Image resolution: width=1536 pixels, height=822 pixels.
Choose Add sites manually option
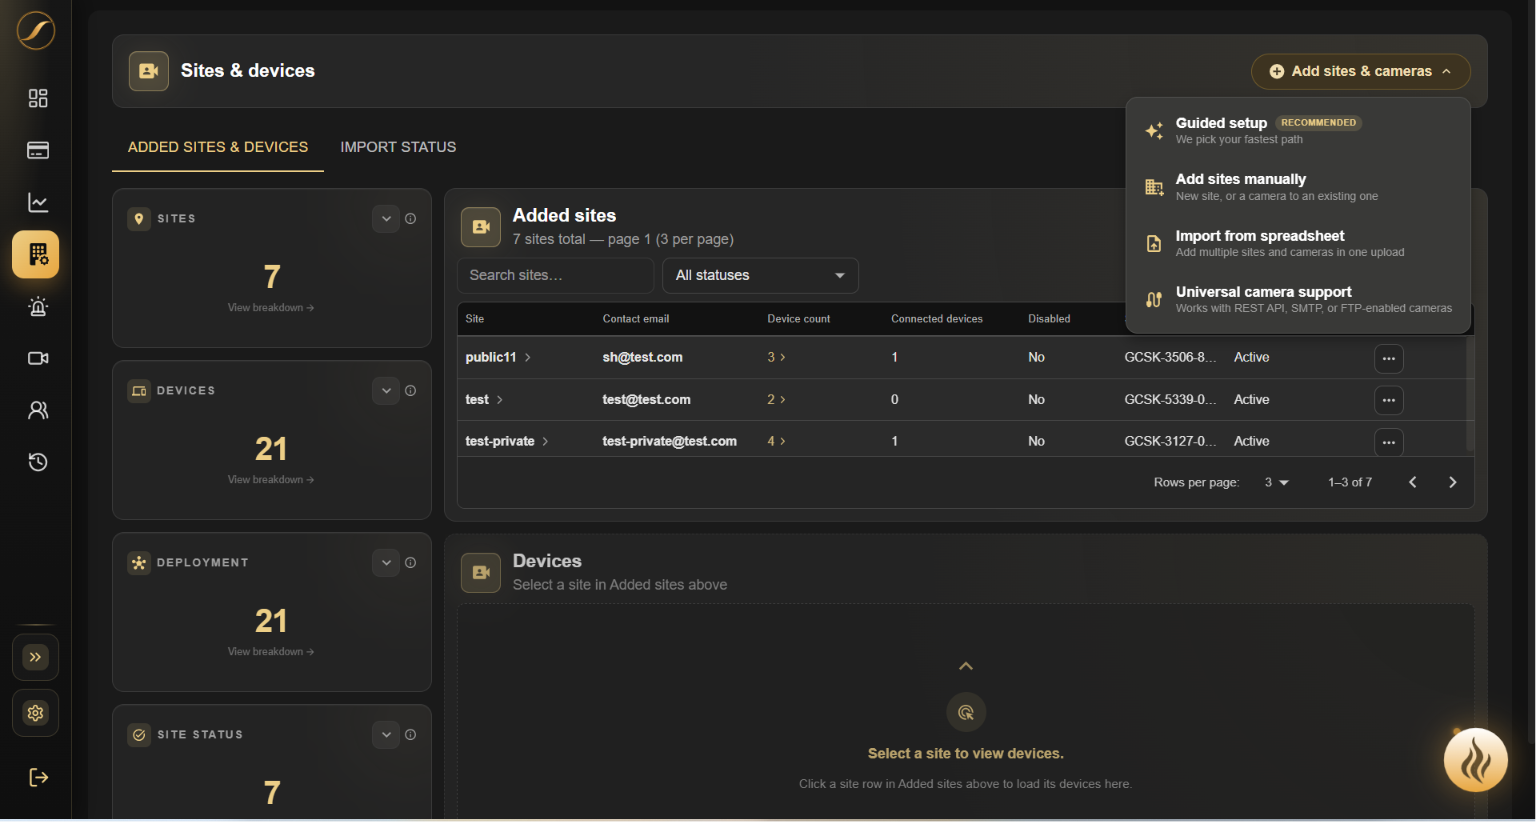pos(1298,187)
